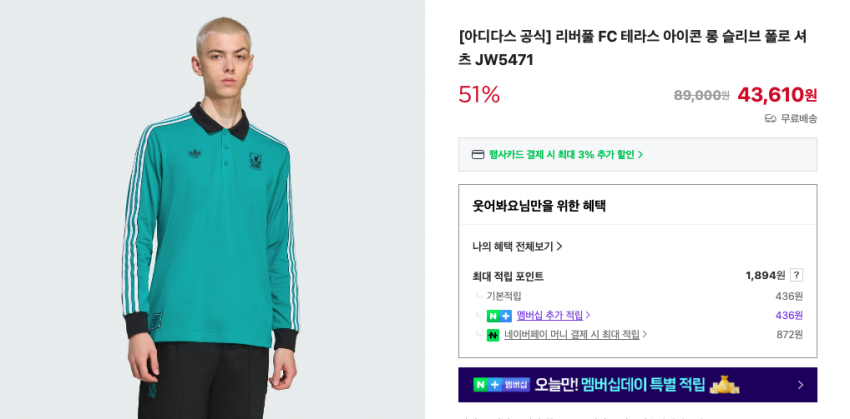Click the free delivery truck icon
The image size is (850, 419).
tap(770, 119)
